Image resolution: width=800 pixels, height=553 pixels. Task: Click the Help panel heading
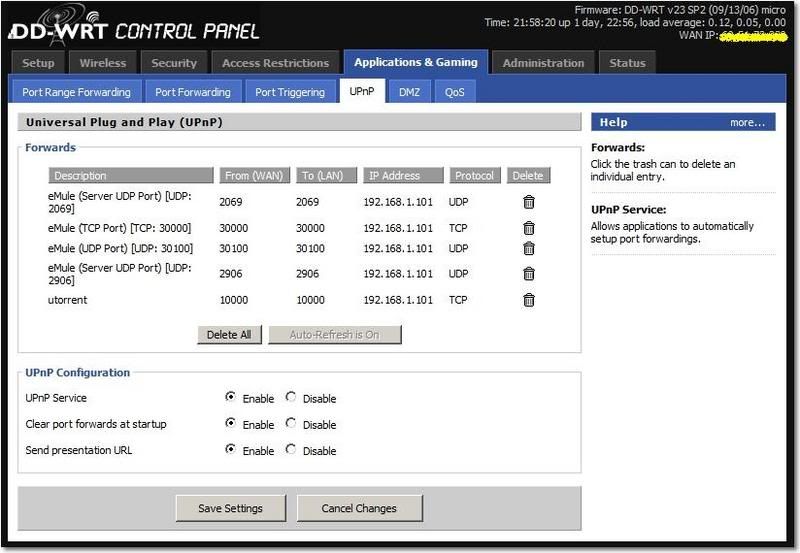613,122
